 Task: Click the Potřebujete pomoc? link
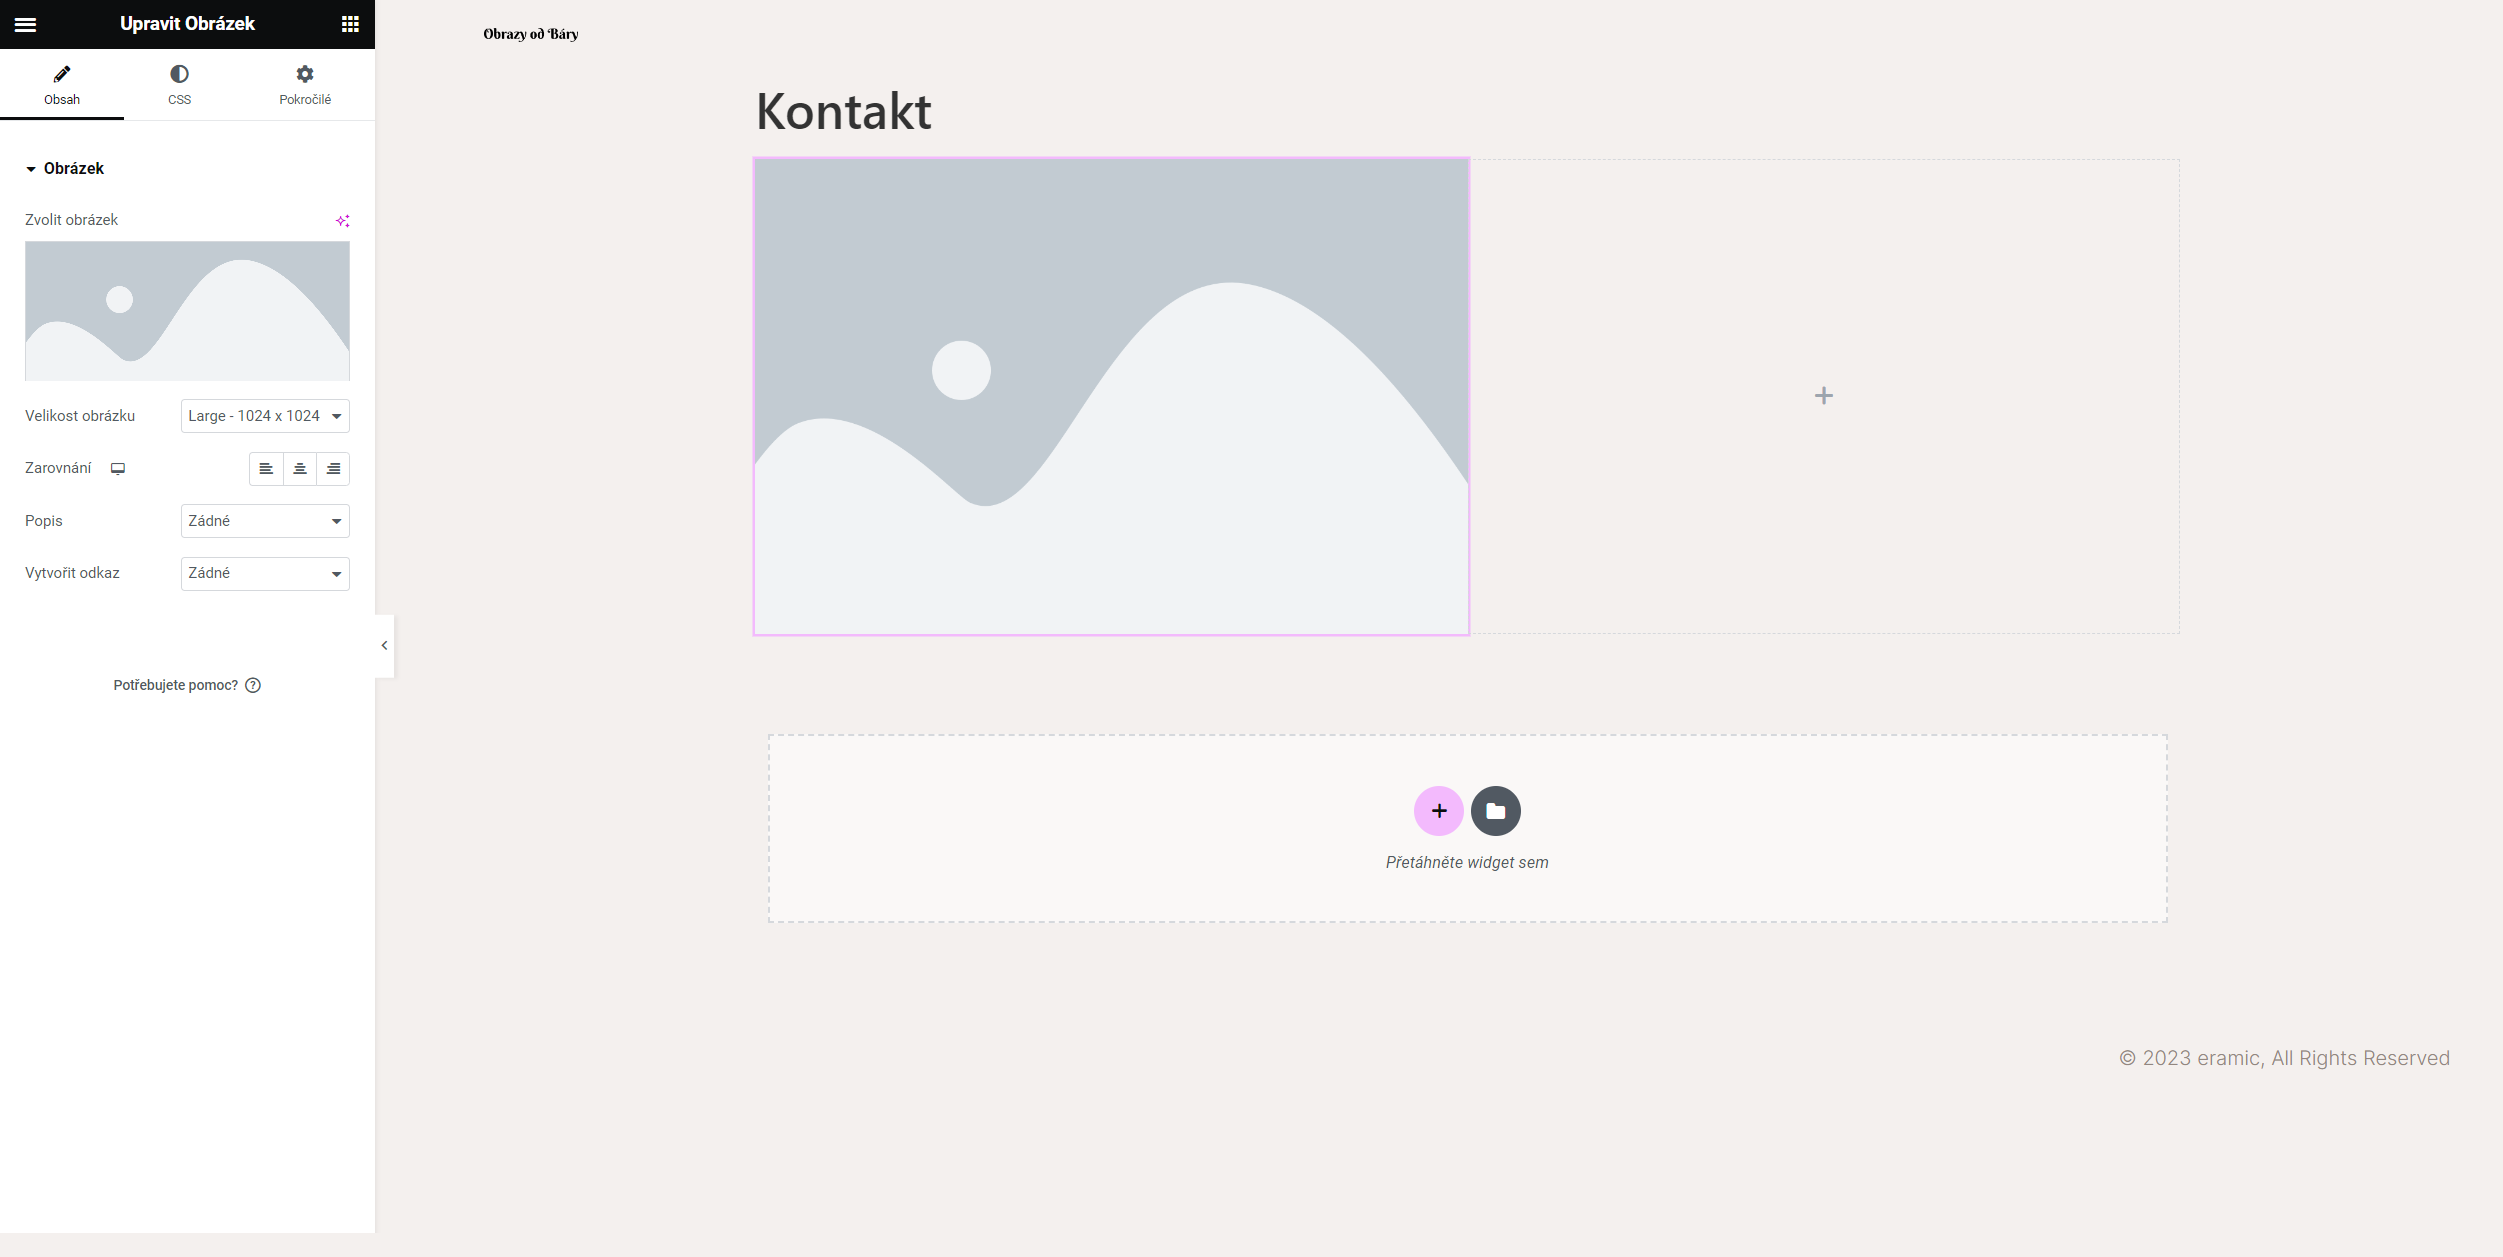point(175,685)
